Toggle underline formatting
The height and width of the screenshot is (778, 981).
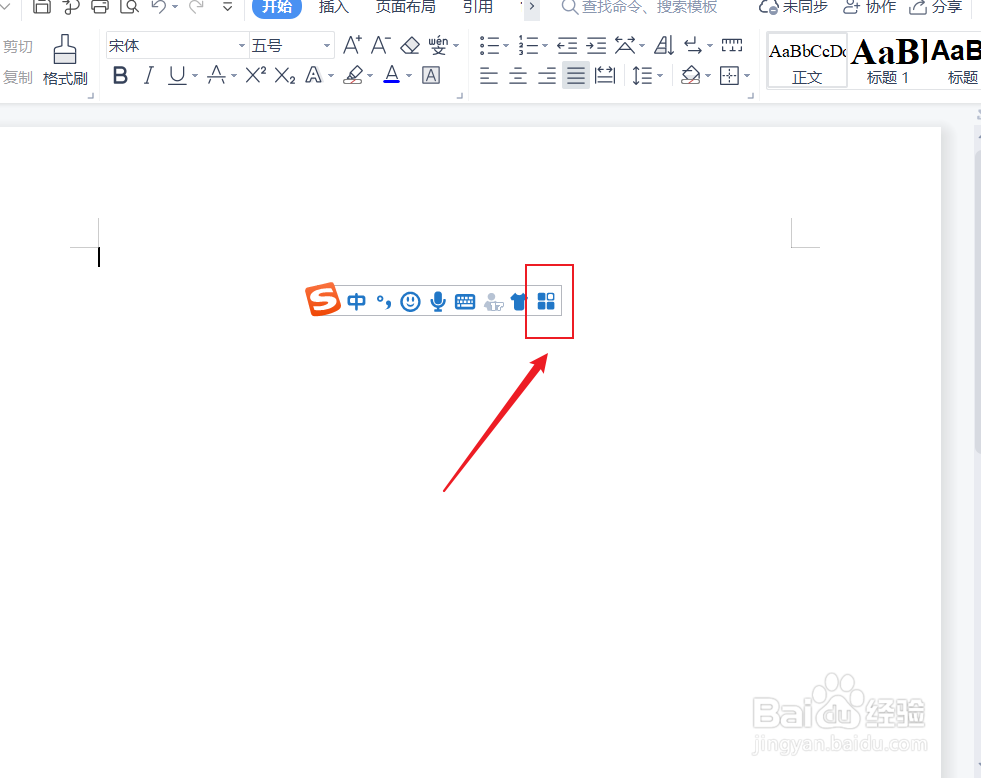coord(177,76)
